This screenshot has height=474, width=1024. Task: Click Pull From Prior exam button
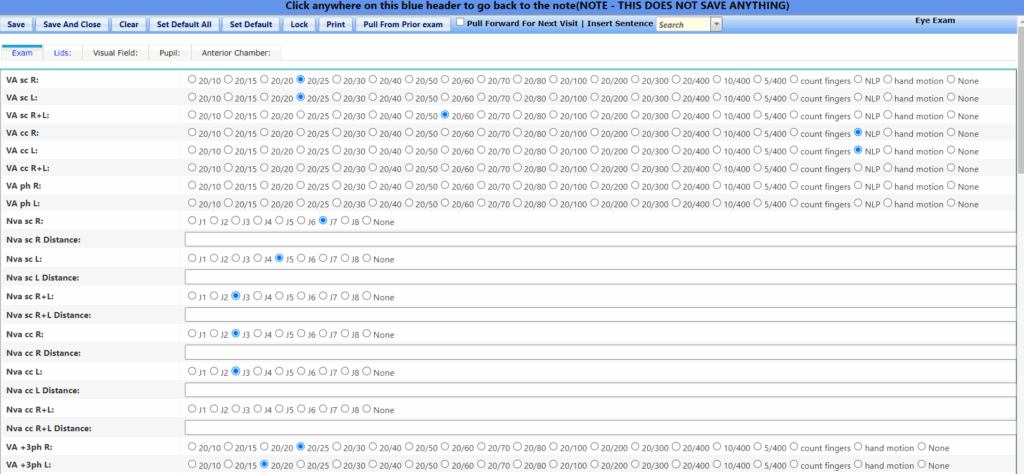click(x=403, y=23)
